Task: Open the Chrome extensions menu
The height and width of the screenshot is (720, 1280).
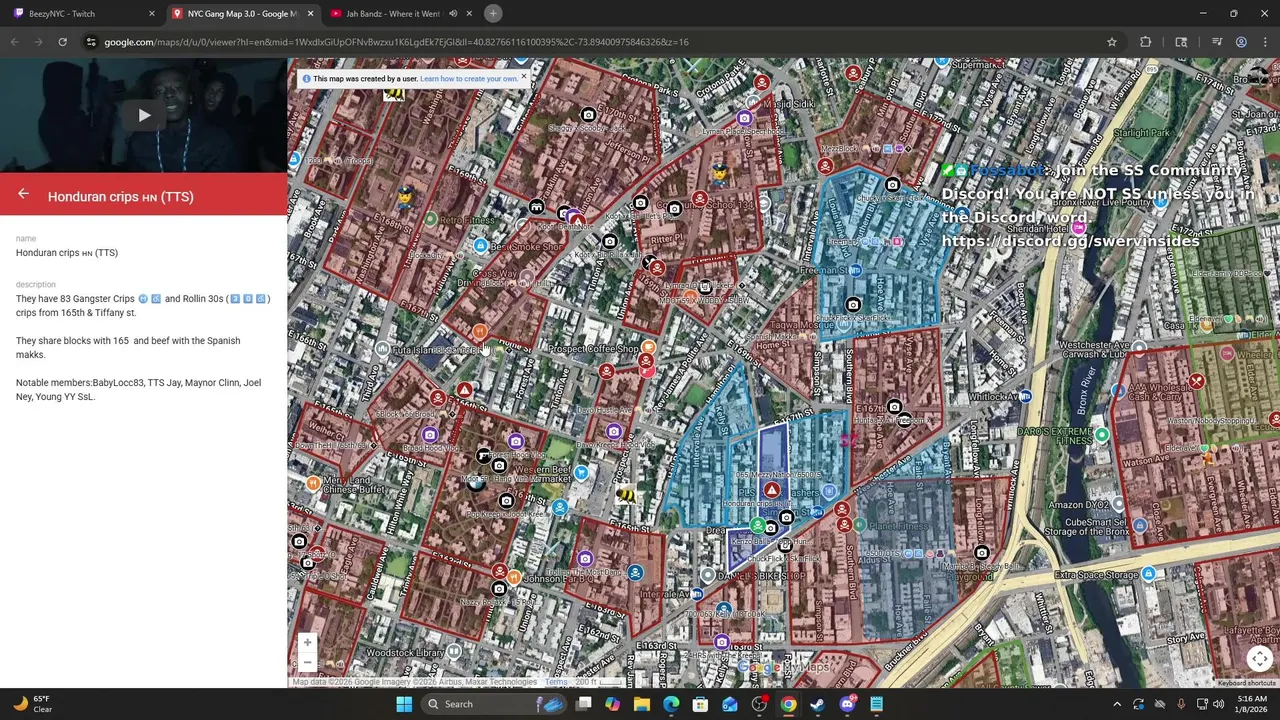Action: tap(1146, 42)
